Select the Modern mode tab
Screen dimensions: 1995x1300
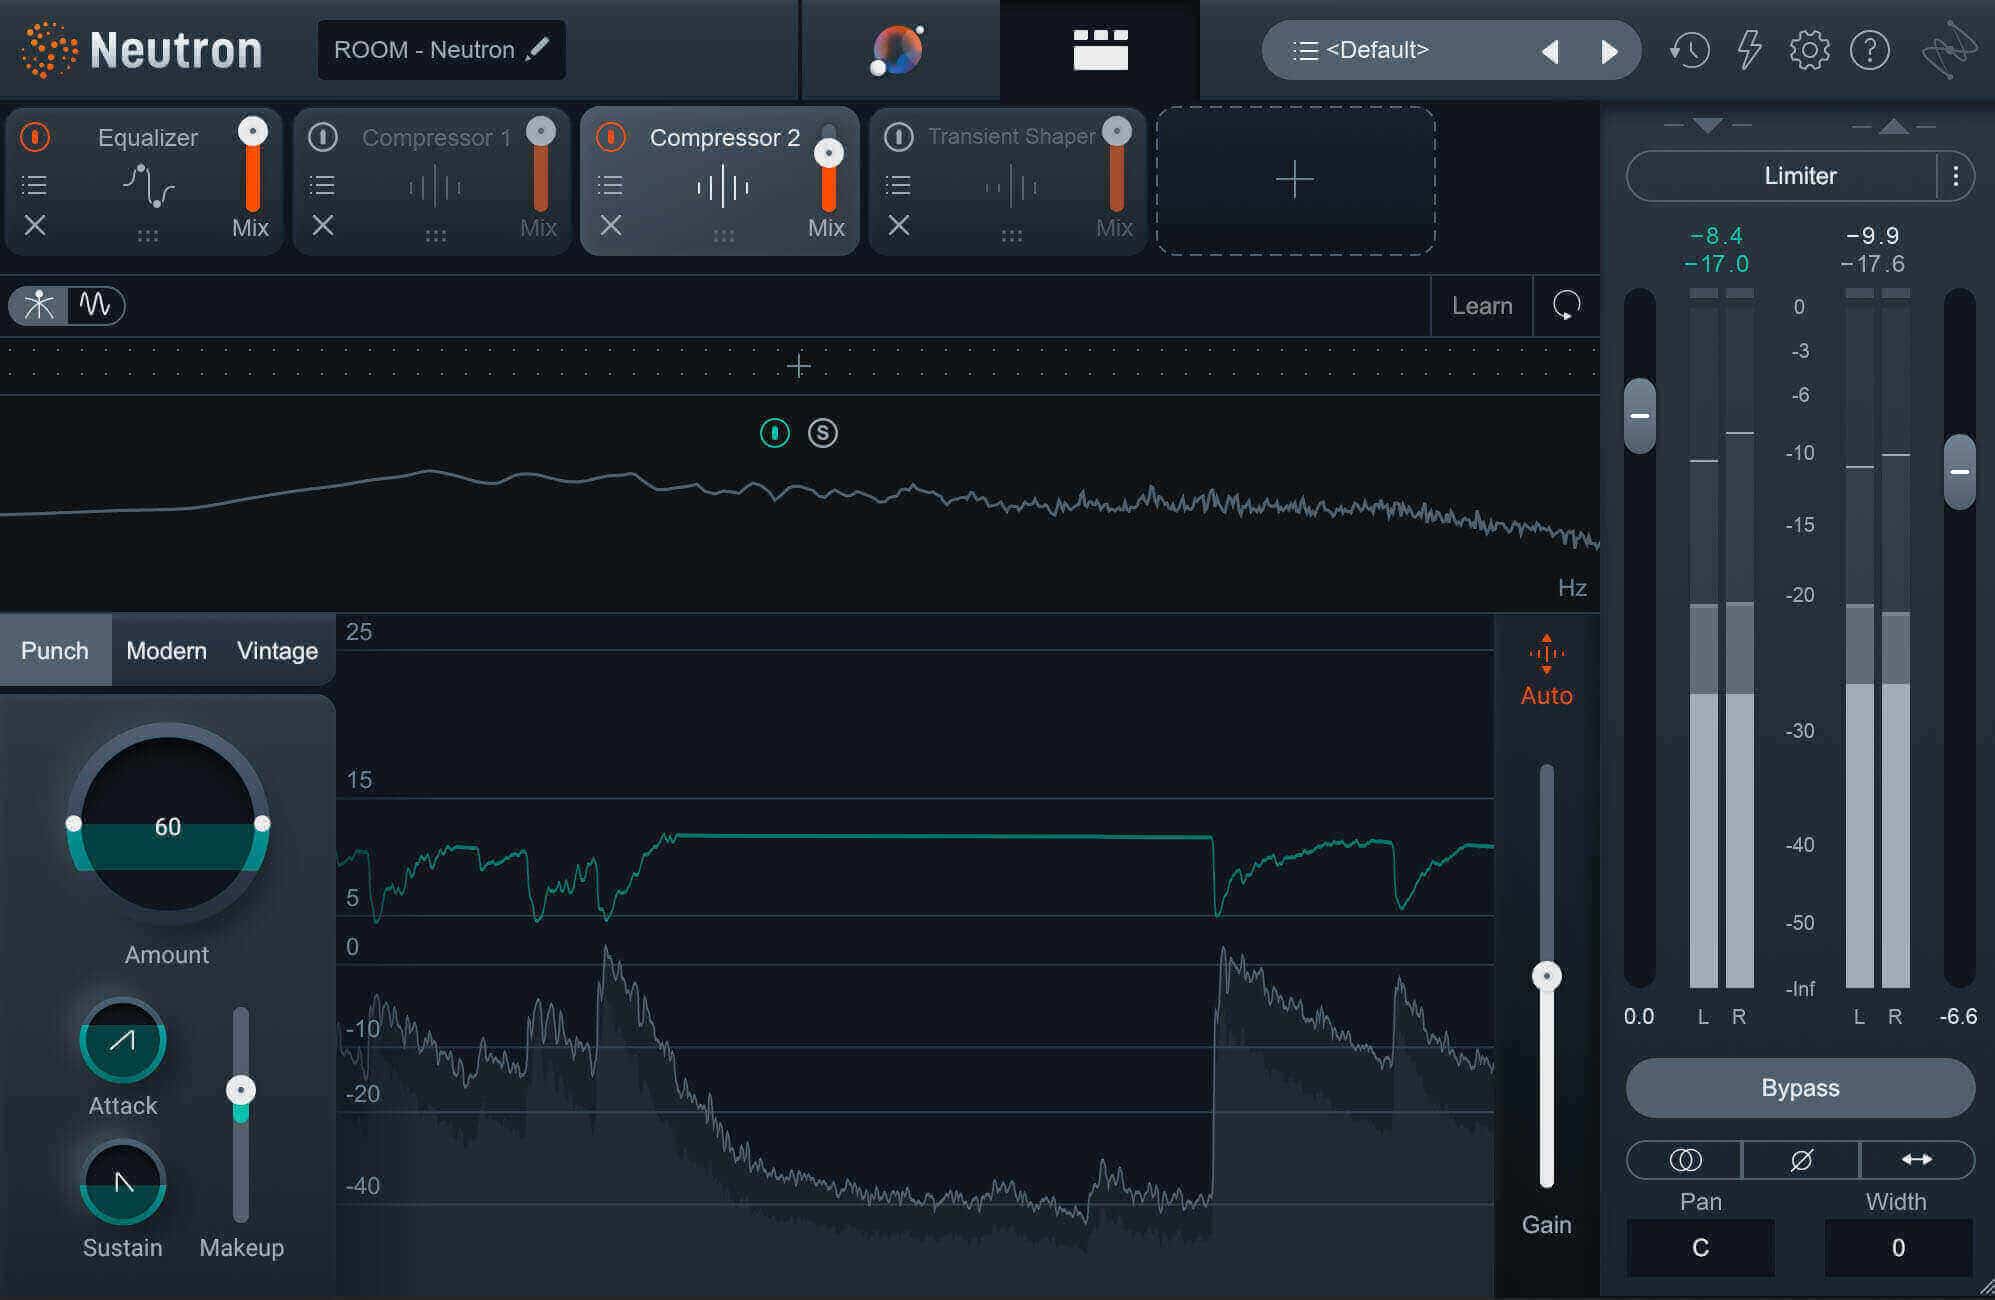pos(166,650)
